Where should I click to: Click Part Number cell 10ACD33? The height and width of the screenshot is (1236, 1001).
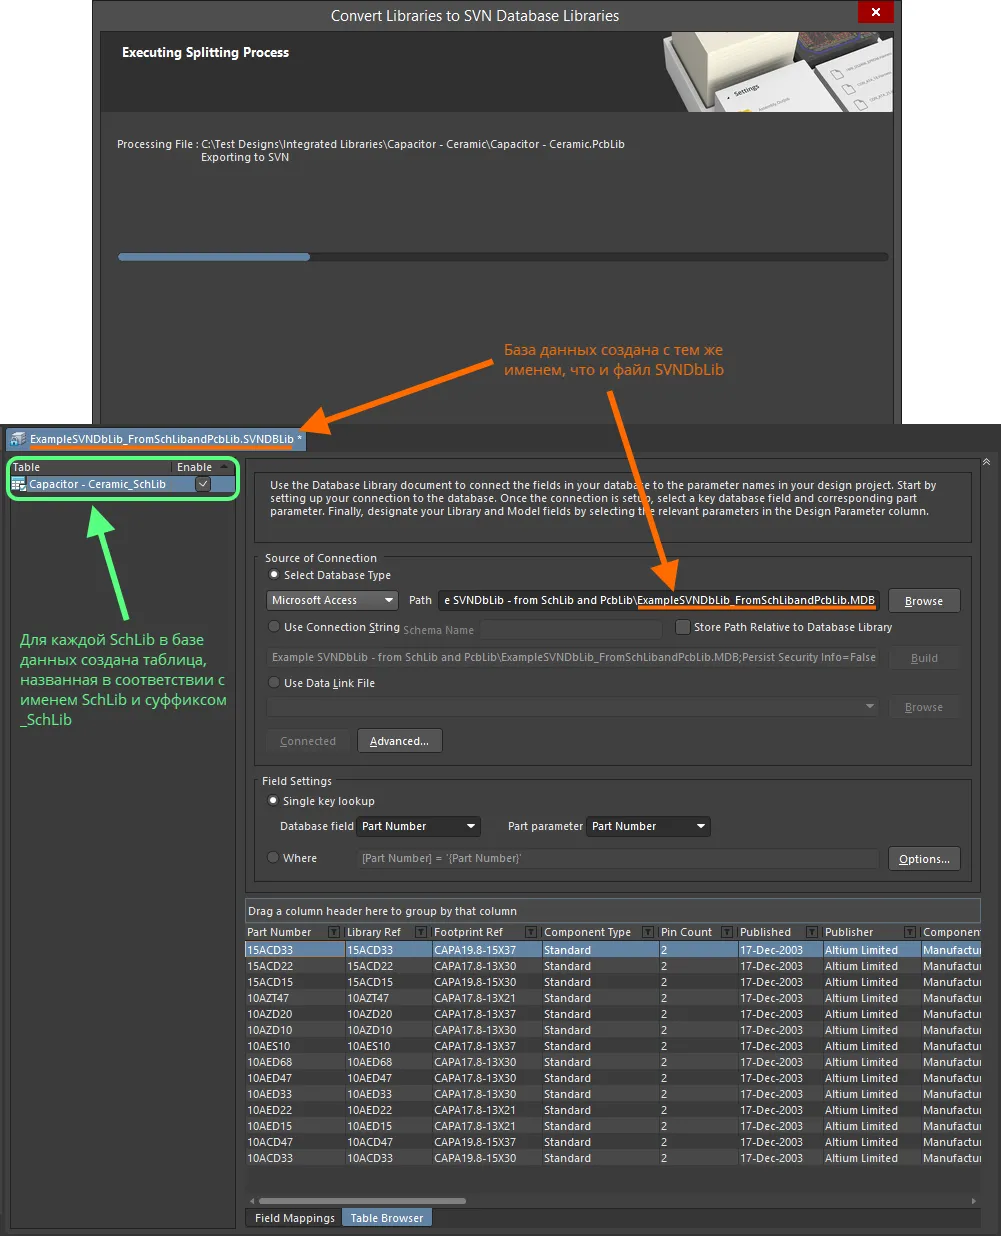[294, 1158]
